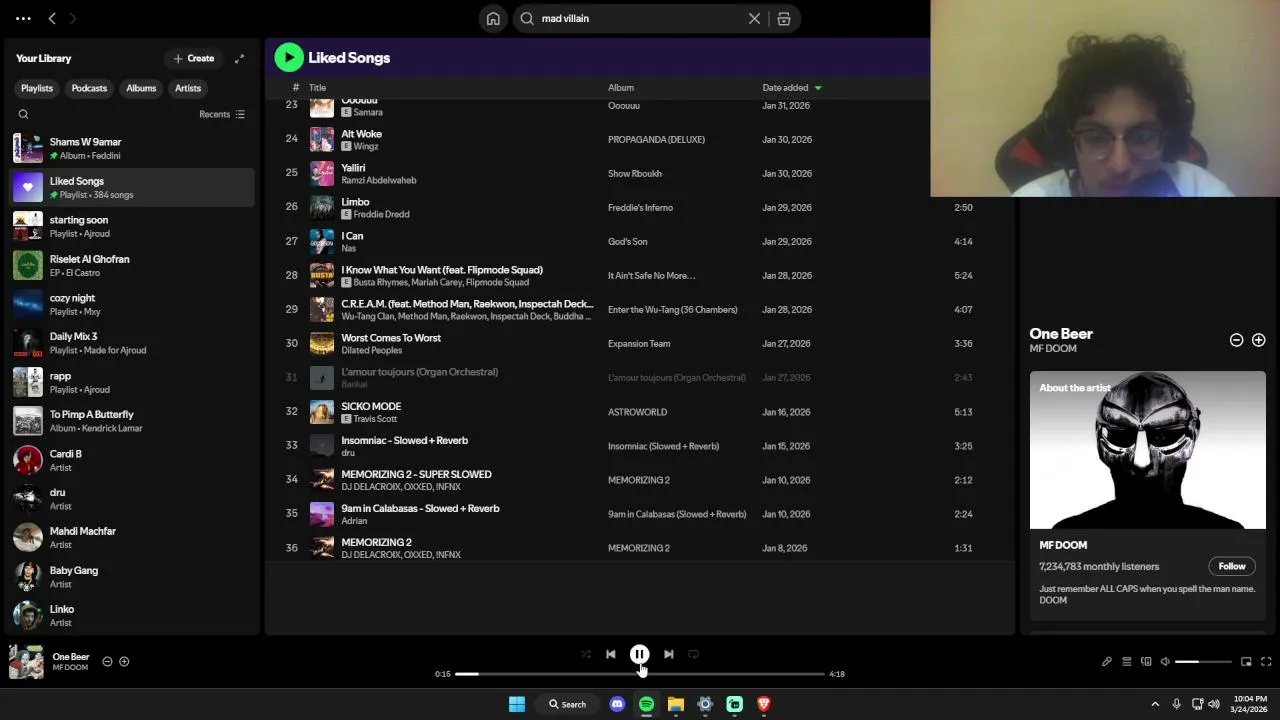This screenshot has height=720, width=1280.
Task: Skip to the next track
Action: (x=668, y=654)
